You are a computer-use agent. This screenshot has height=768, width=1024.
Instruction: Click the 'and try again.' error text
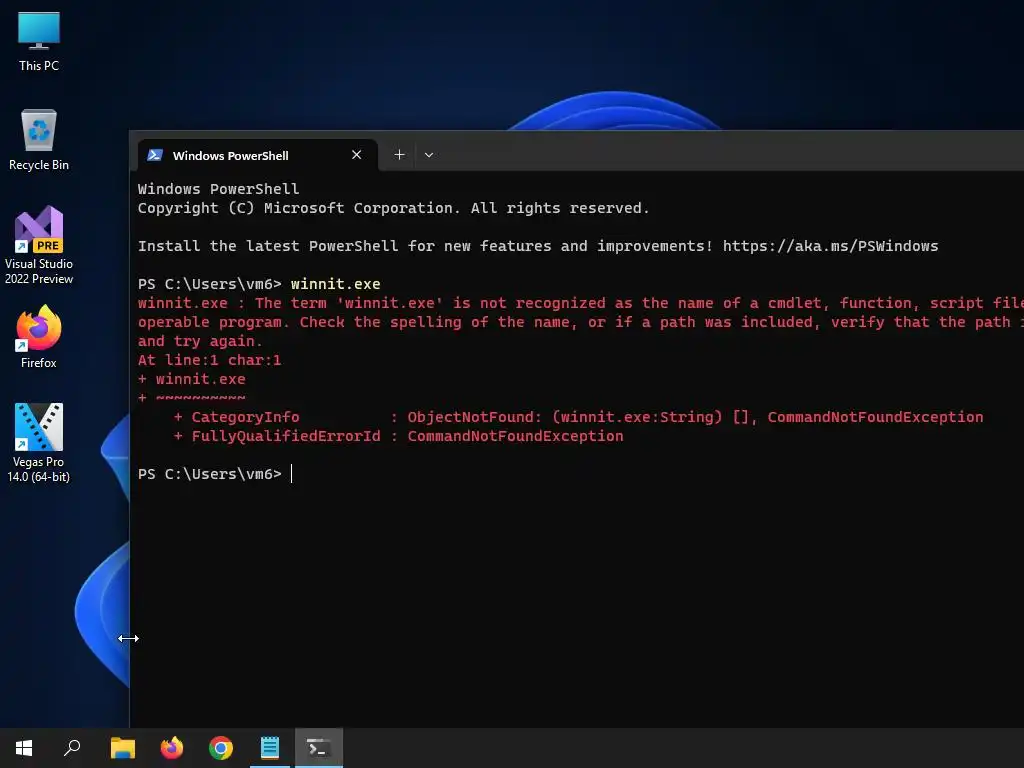click(x=200, y=342)
